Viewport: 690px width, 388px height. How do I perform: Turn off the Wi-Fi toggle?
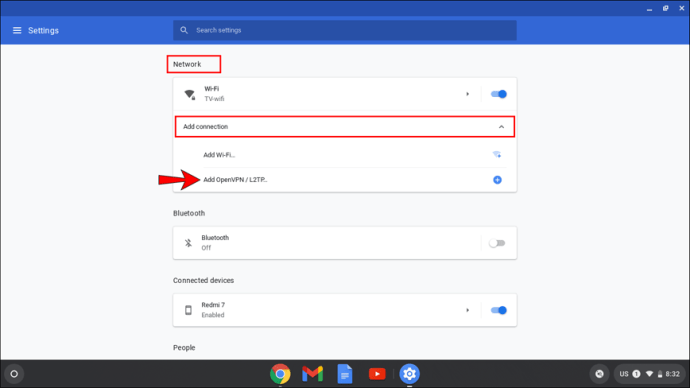point(499,94)
